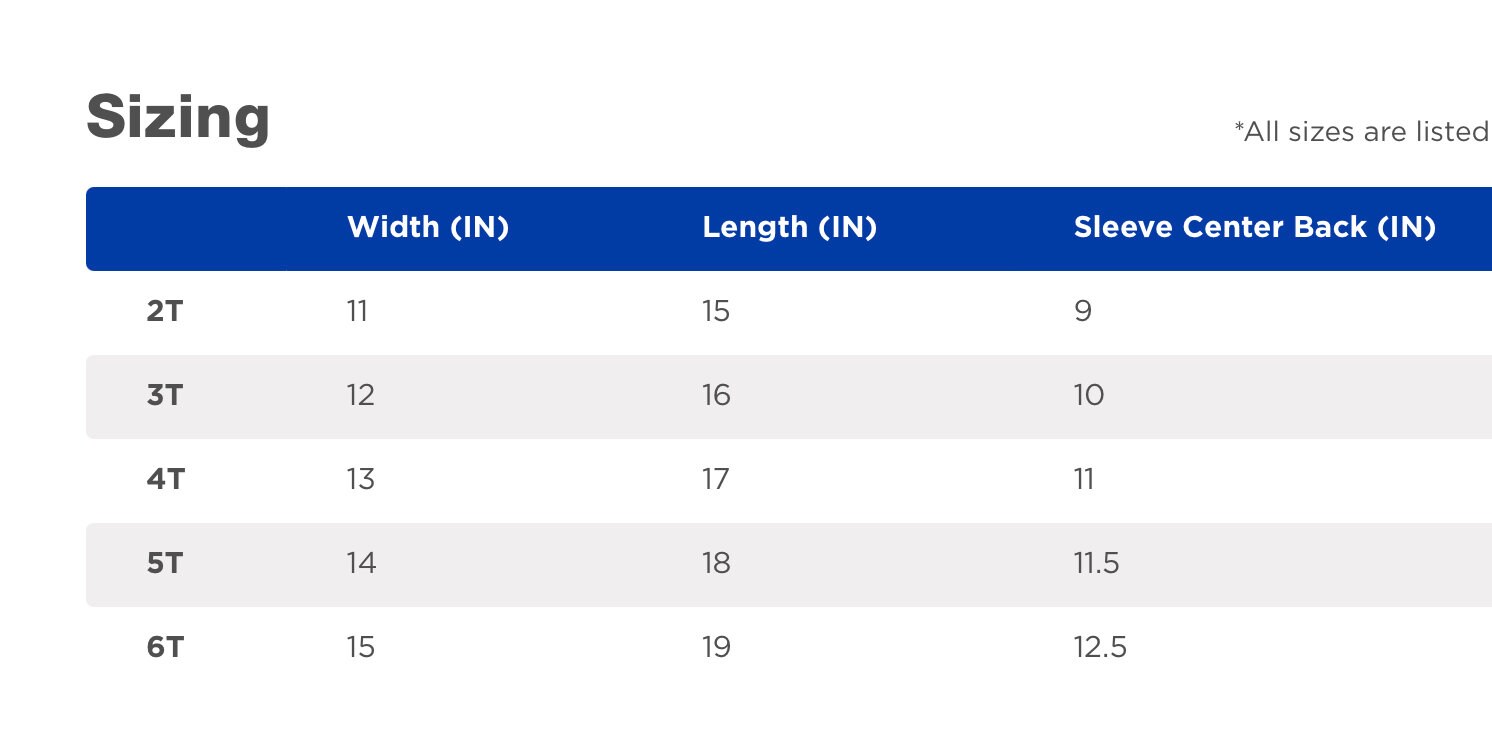Click the Sizing heading
Image resolution: width=1492 pixels, height=748 pixels.
coord(178,118)
